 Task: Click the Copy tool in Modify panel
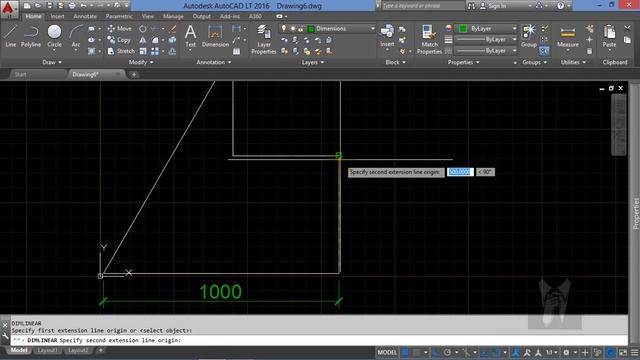click(119, 40)
